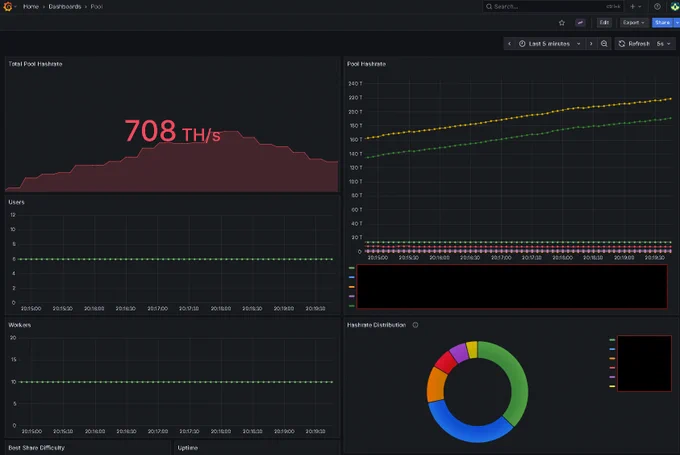Open the Workers panel title menu
This screenshot has height=455, width=680.
coord(20,325)
